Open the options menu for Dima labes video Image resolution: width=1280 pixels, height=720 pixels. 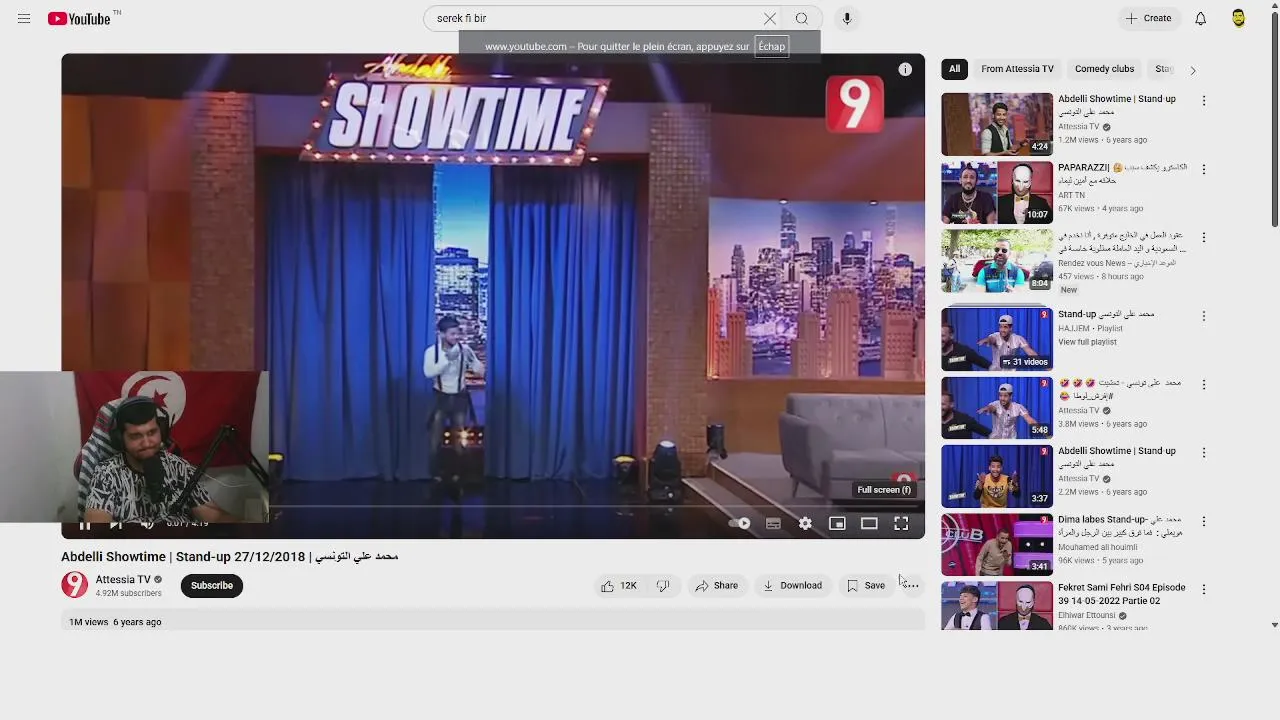pyautogui.click(x=1204, y=522)
